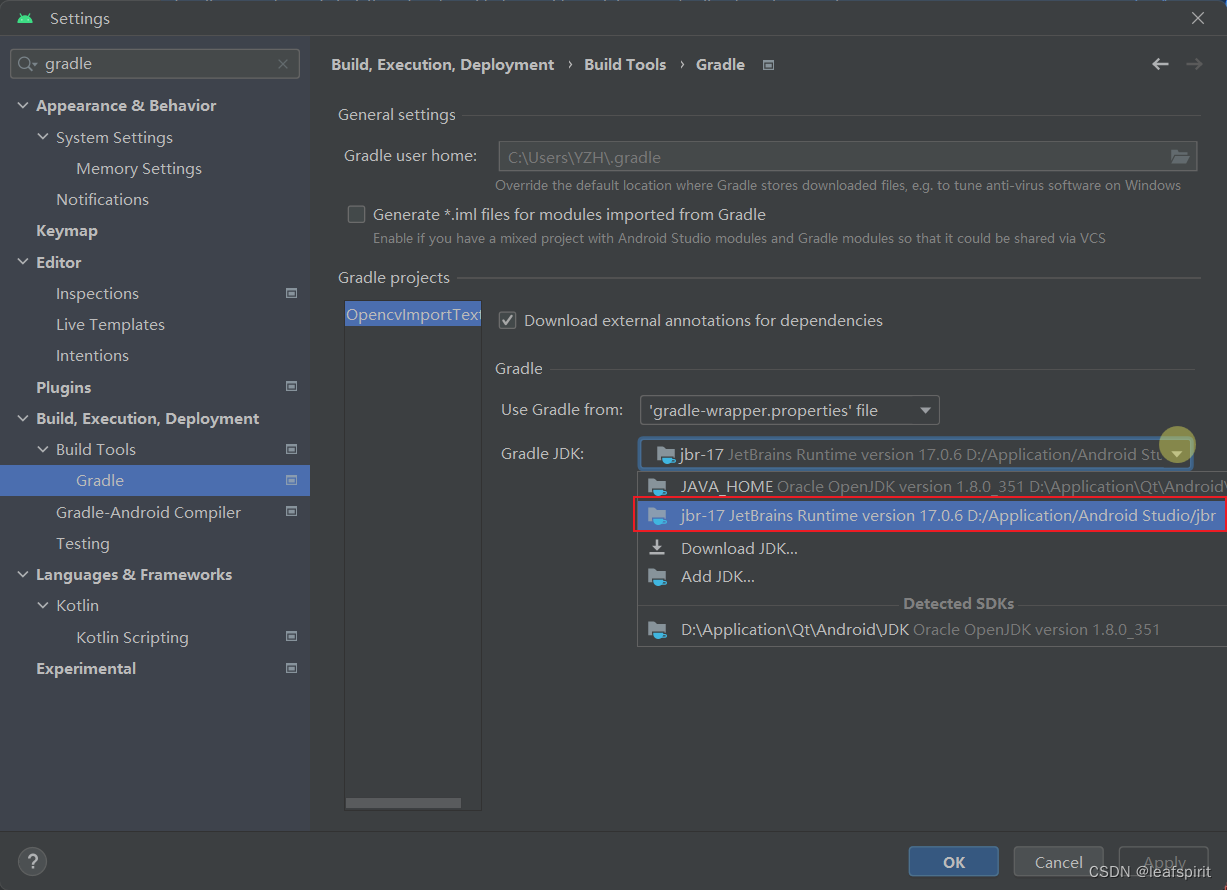Collapse the Build, Execution, Deployment section
Image resolution: width=1227 pixels, height=890 pixels.
(x=22, y=418)
